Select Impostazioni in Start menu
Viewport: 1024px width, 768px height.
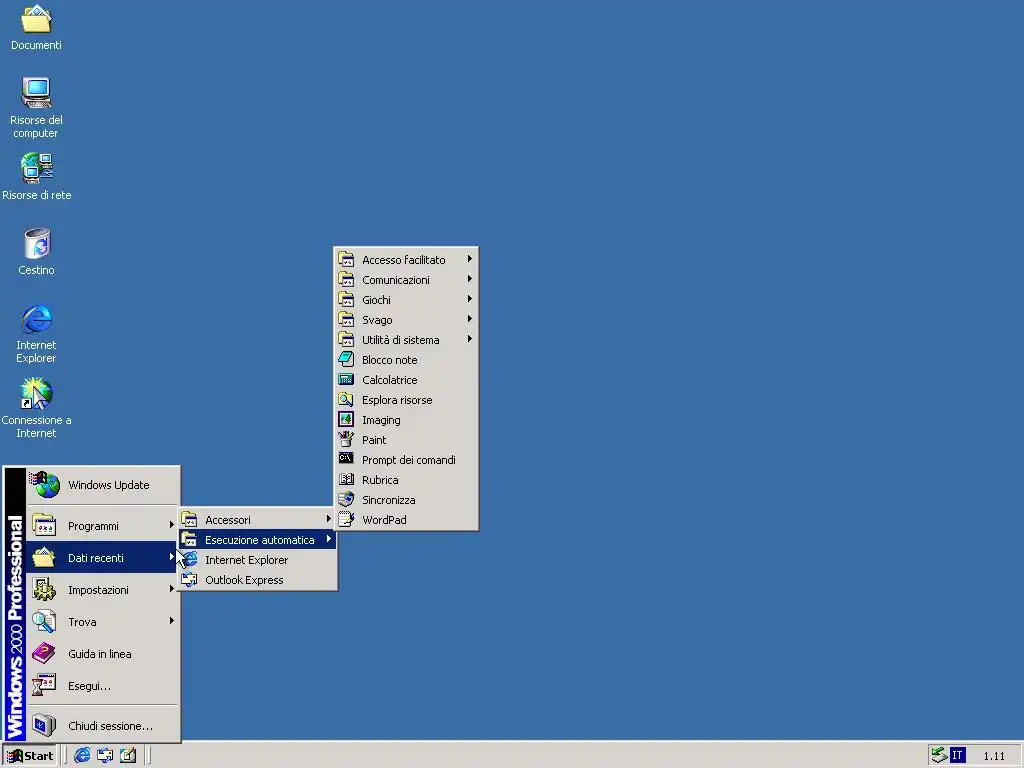[x=103, y=589]
